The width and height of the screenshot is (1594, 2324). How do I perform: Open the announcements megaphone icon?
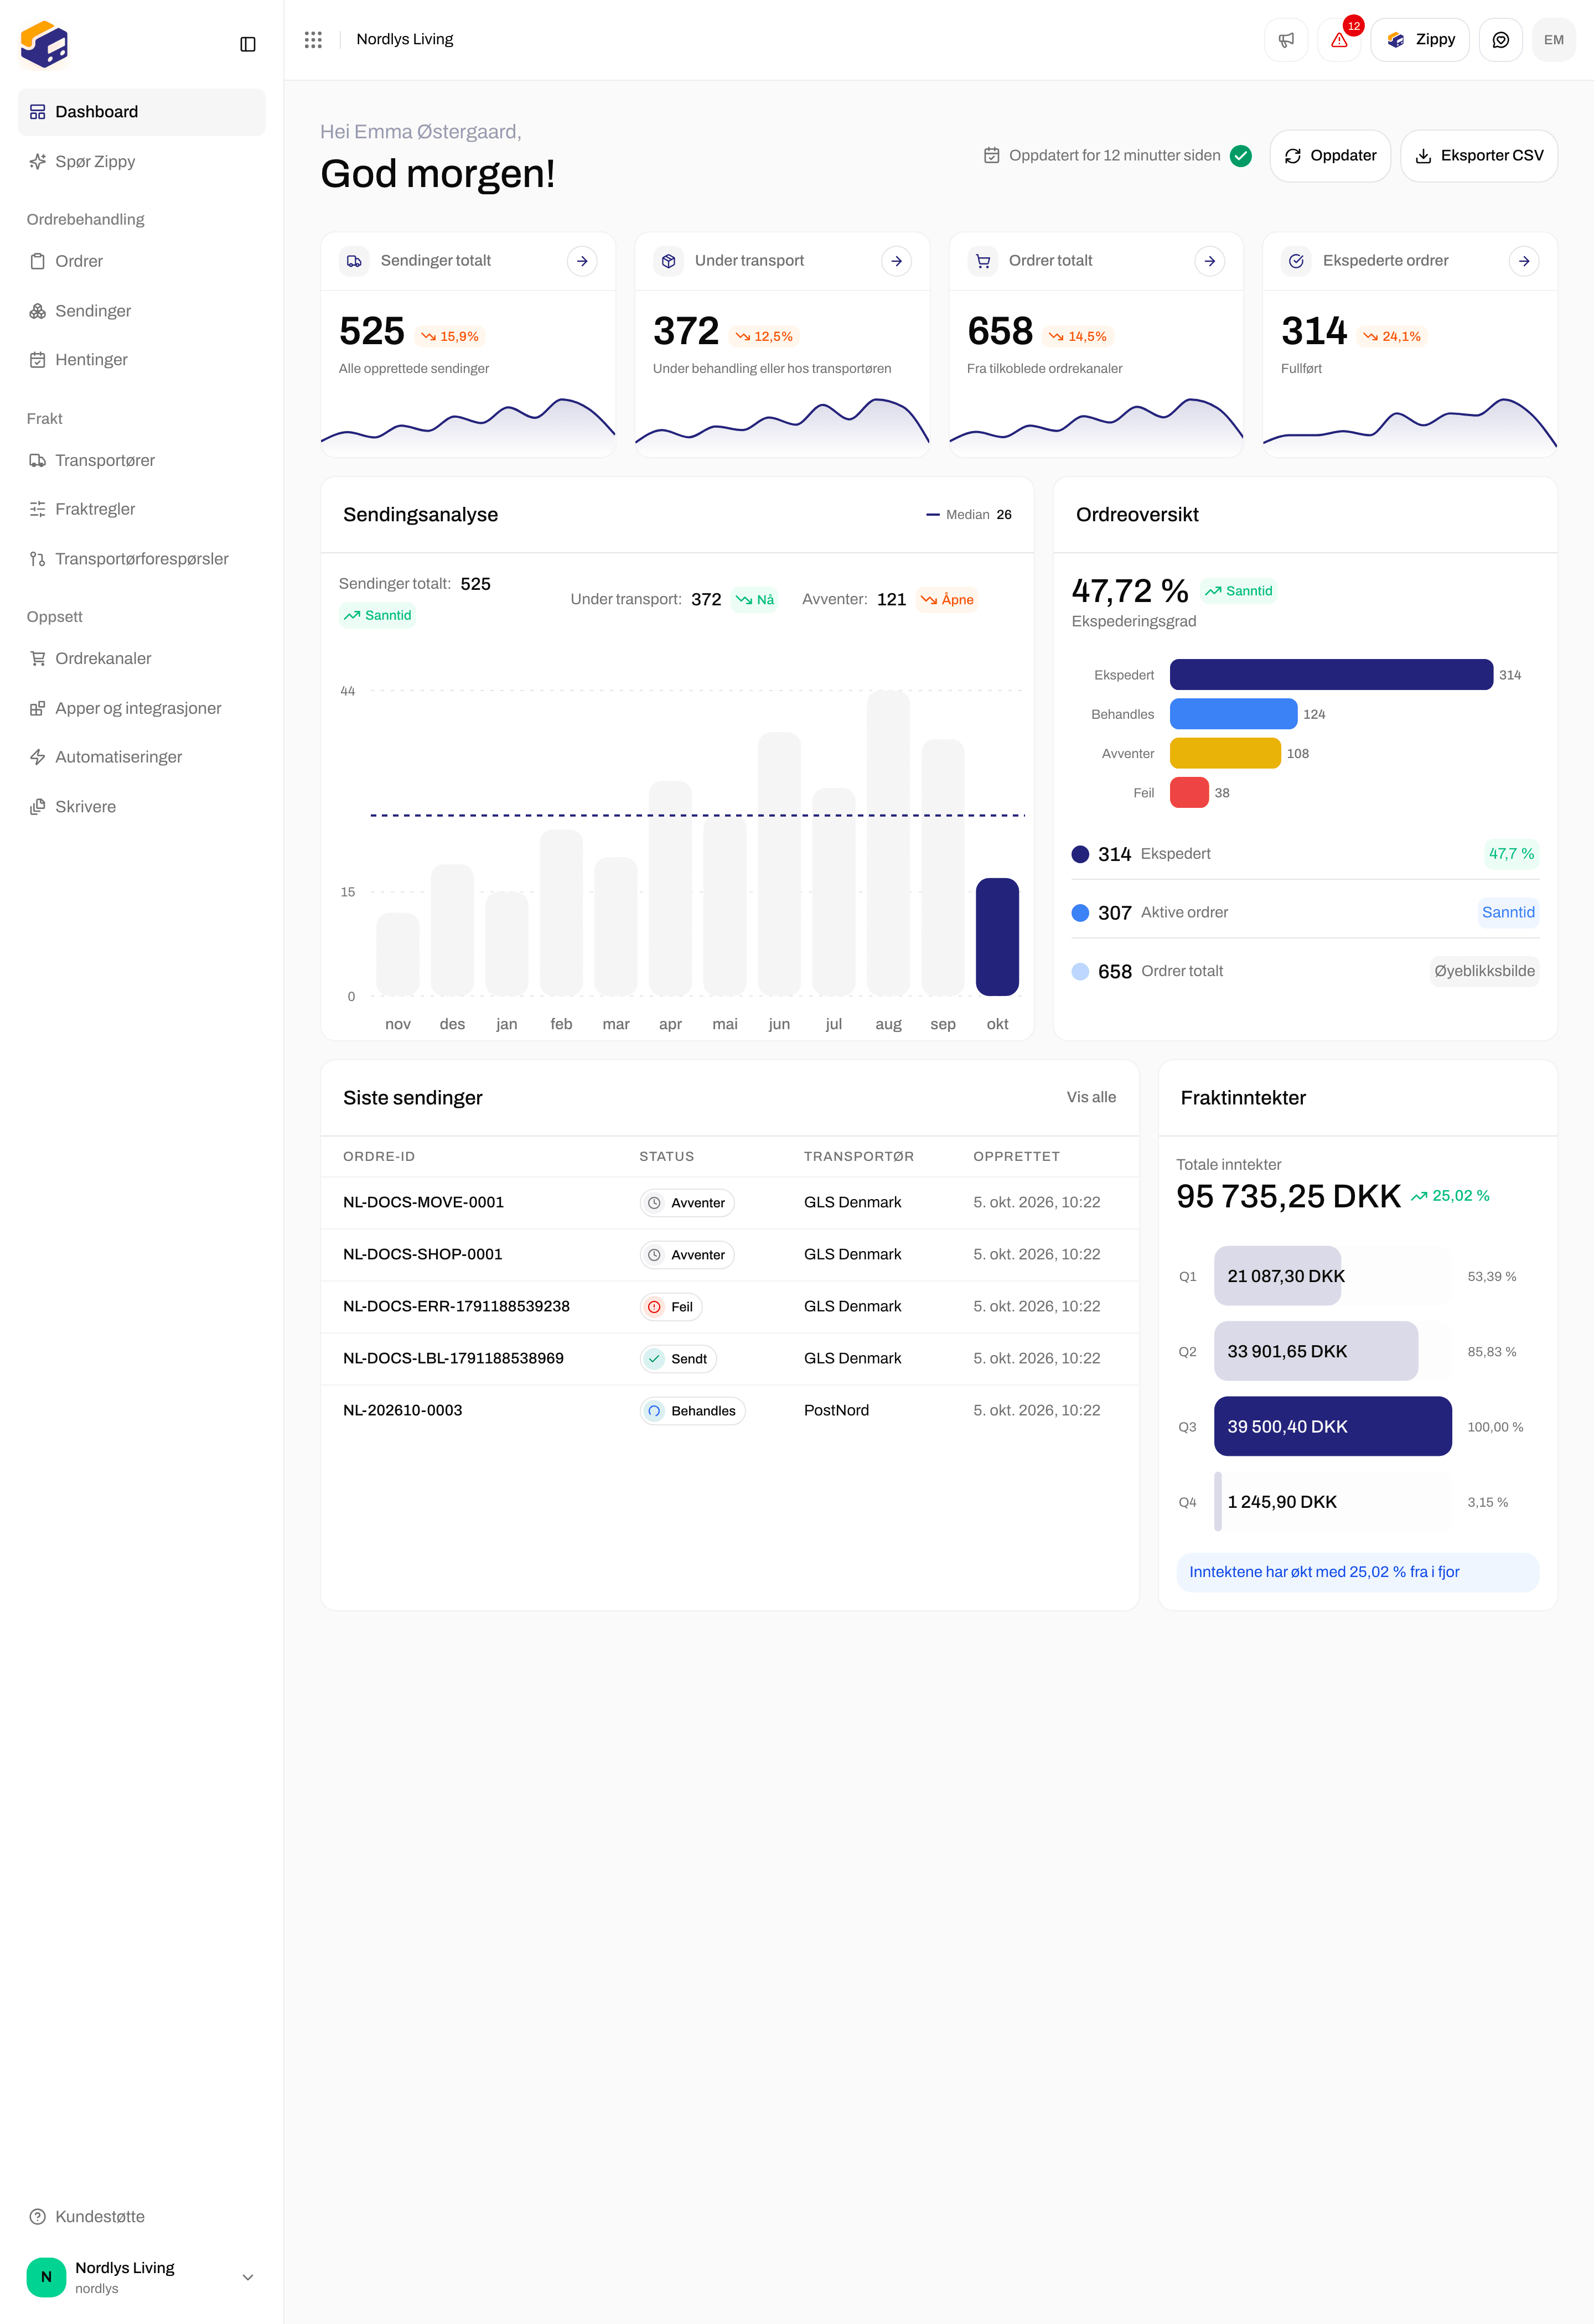tap(1286, 40)
